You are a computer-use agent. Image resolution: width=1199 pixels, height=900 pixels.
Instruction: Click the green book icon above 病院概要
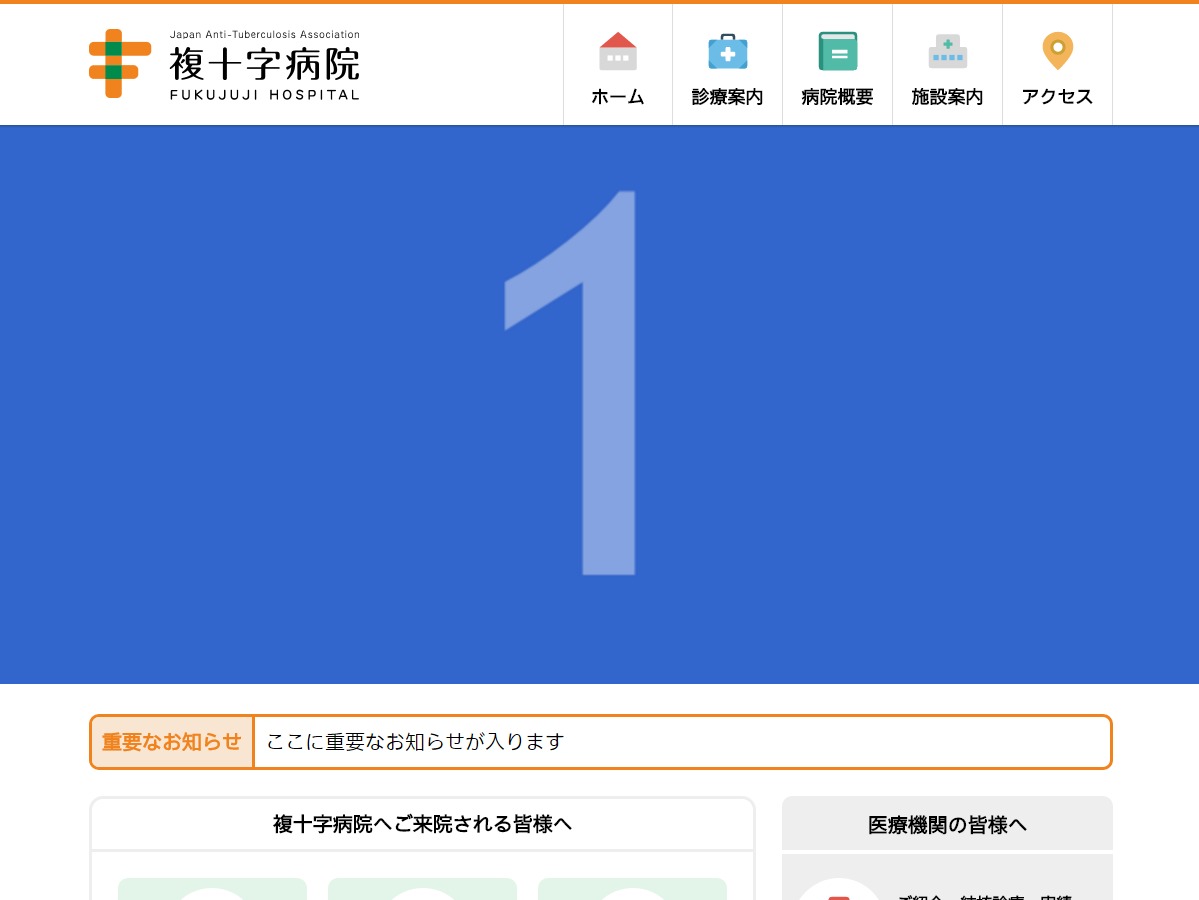click(838, 51)
